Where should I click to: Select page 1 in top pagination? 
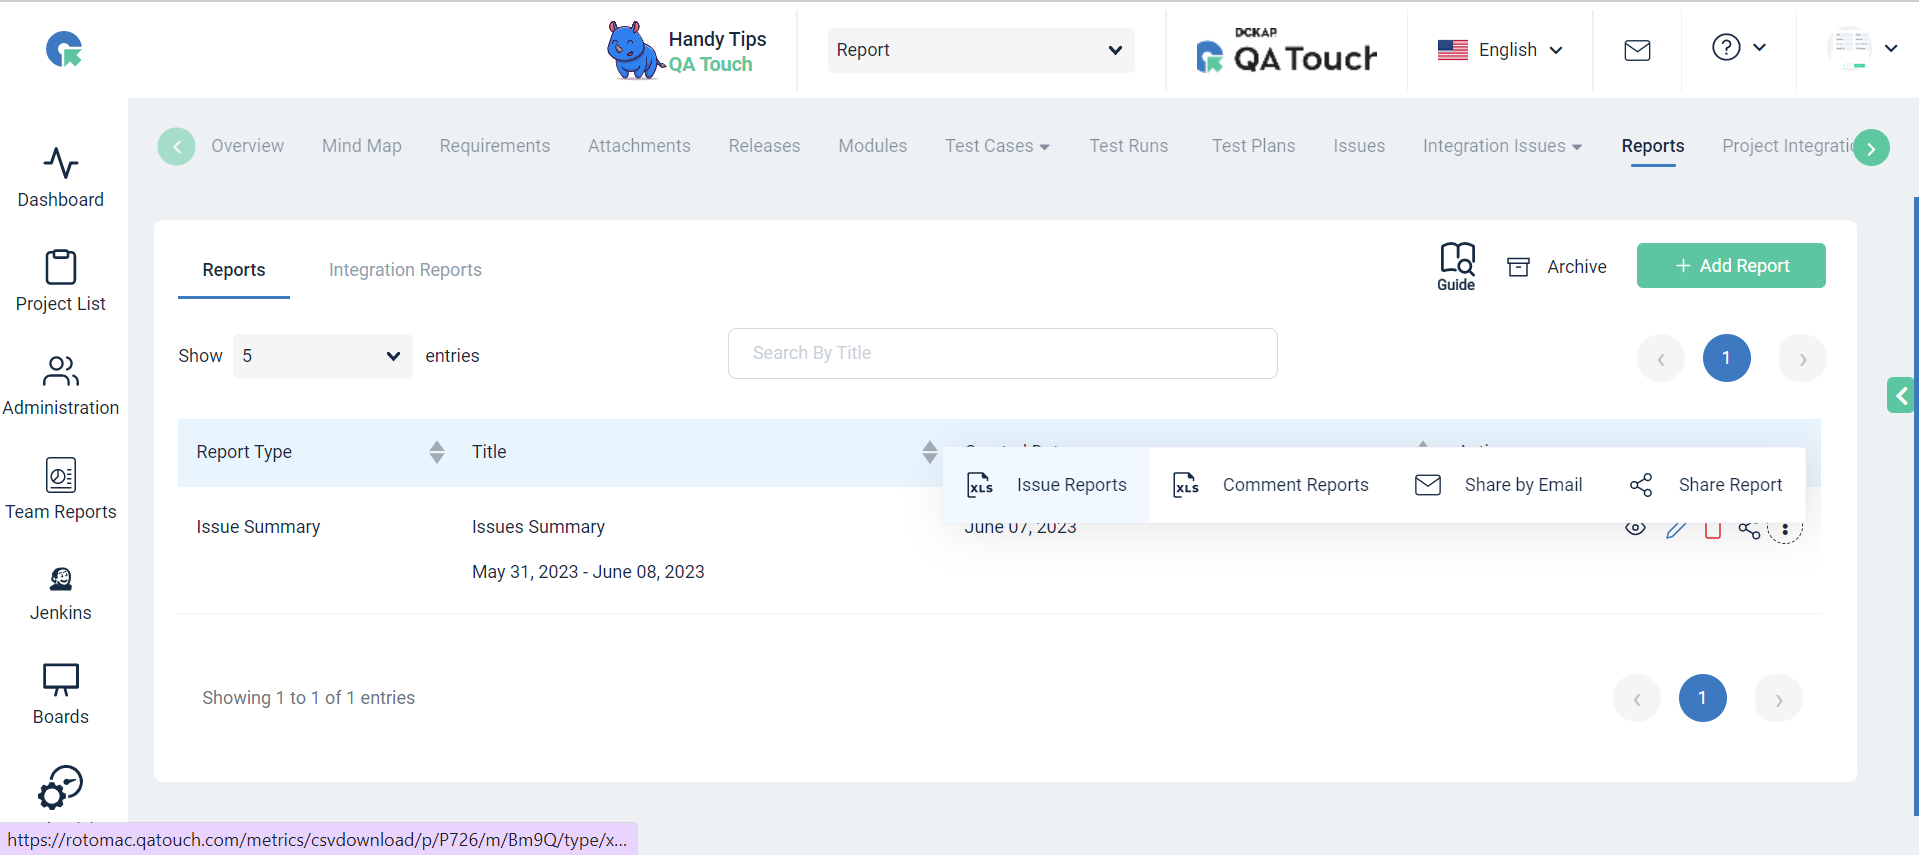pos(1726,358)
